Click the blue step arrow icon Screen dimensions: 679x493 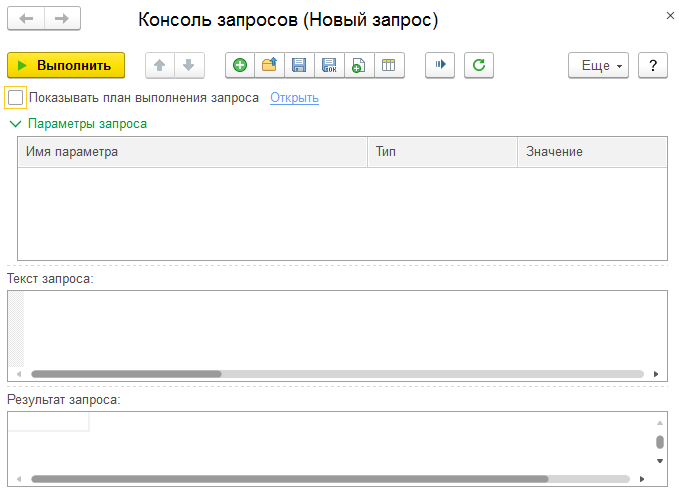coord(439,65)
